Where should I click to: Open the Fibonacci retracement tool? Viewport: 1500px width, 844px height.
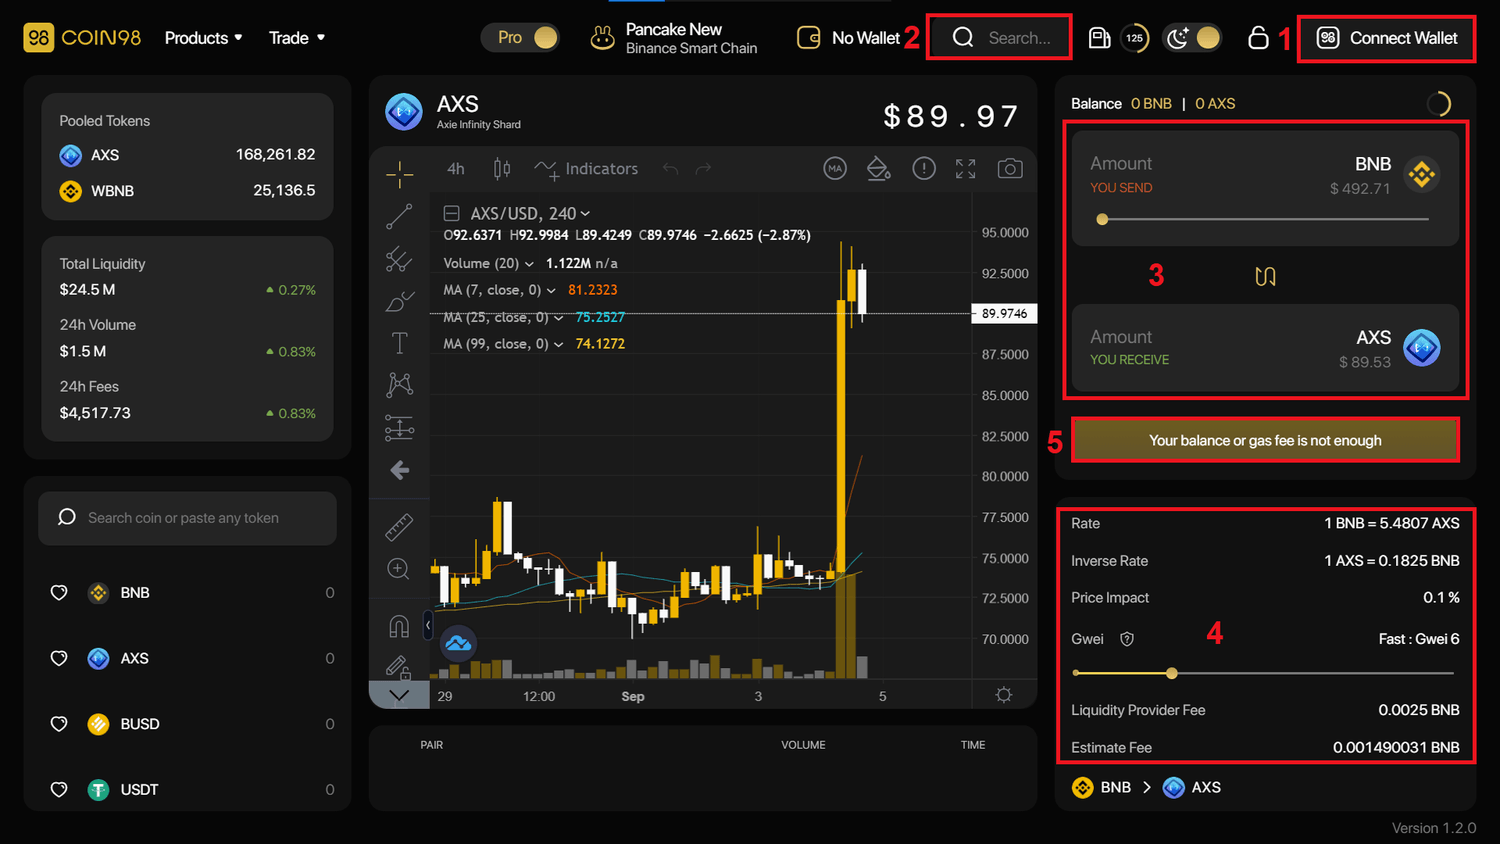[399, 259]
